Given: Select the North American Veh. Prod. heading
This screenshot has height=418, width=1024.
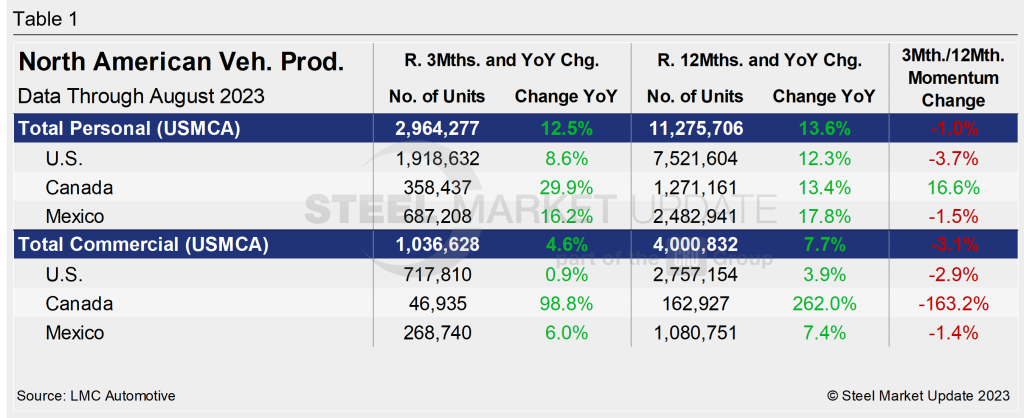Looking at the screenshot, I should point(181,62).
